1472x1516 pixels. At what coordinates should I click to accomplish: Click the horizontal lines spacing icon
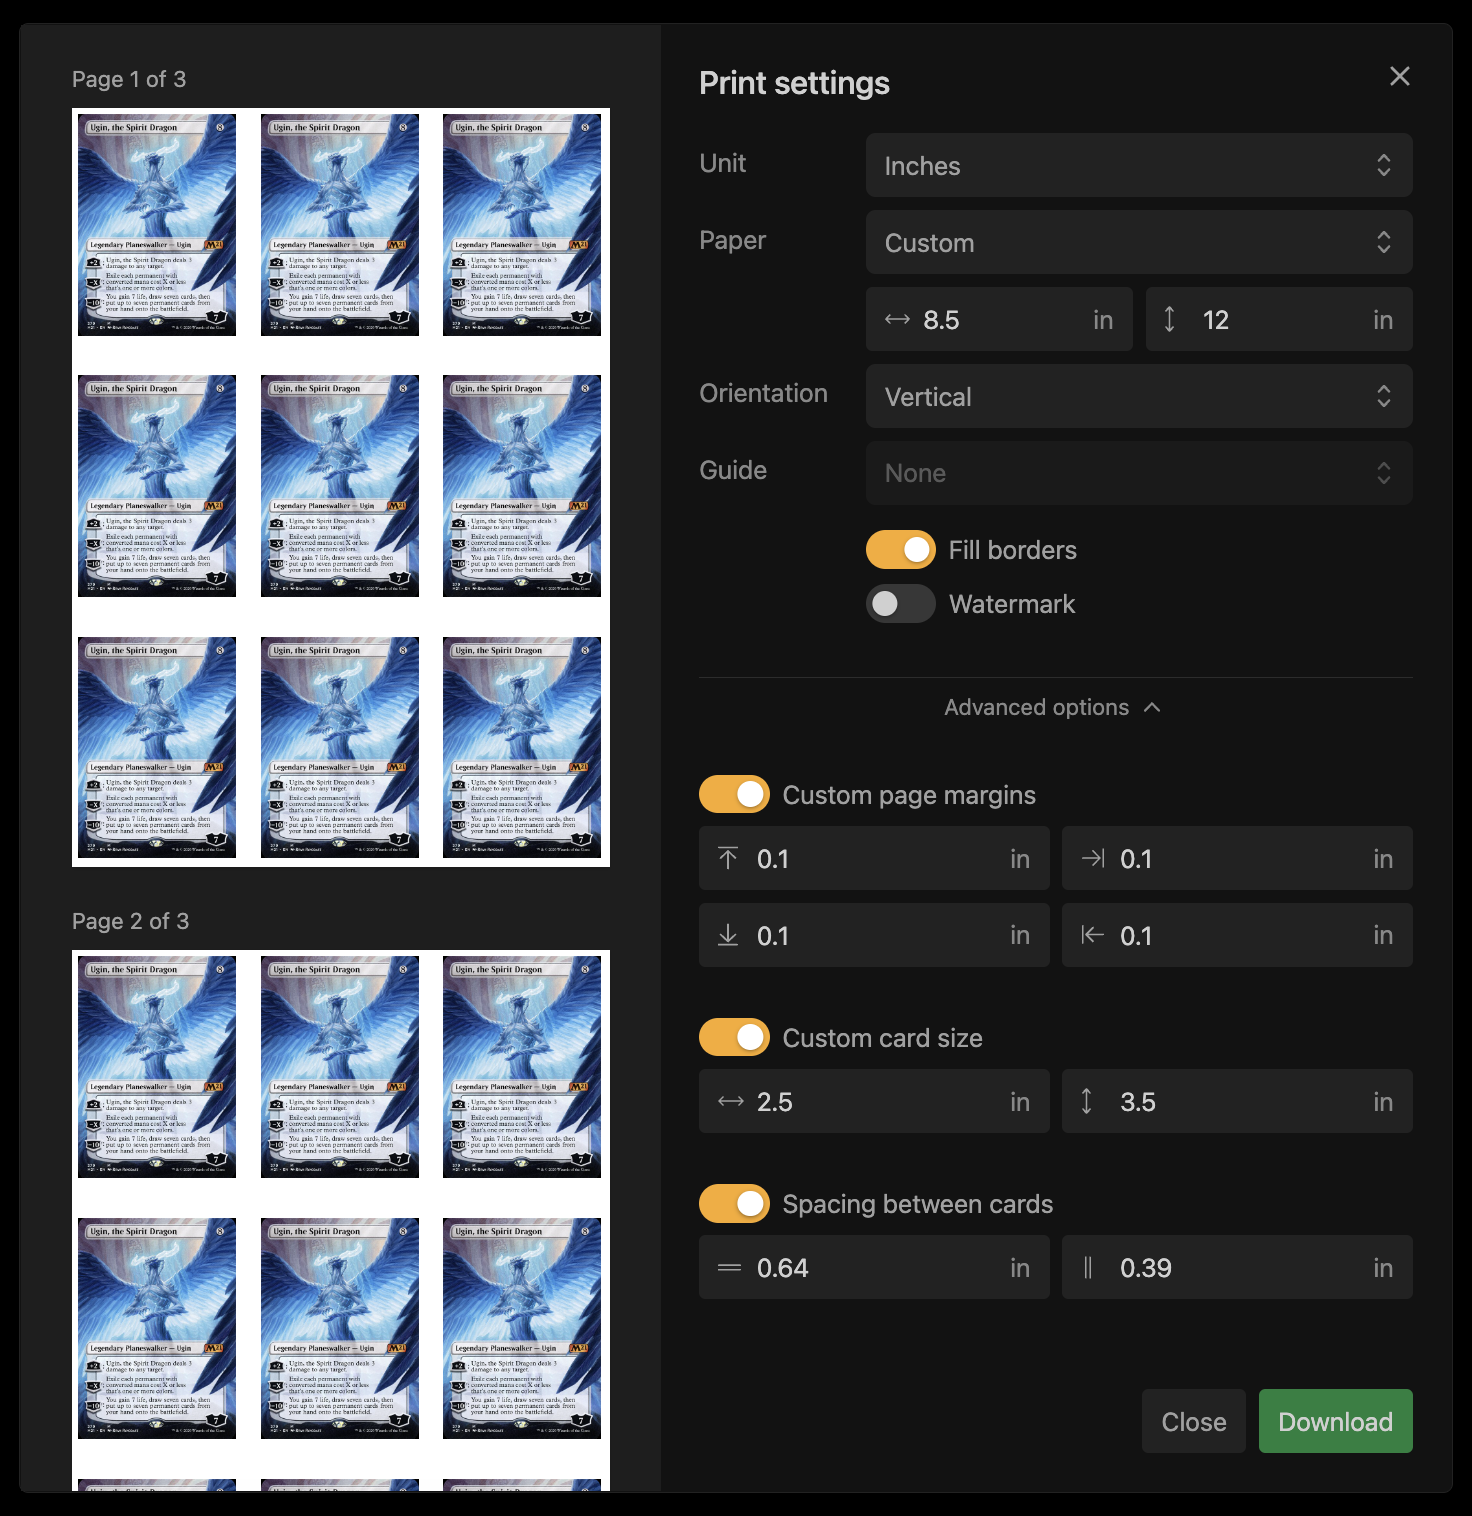(729, 1267)
